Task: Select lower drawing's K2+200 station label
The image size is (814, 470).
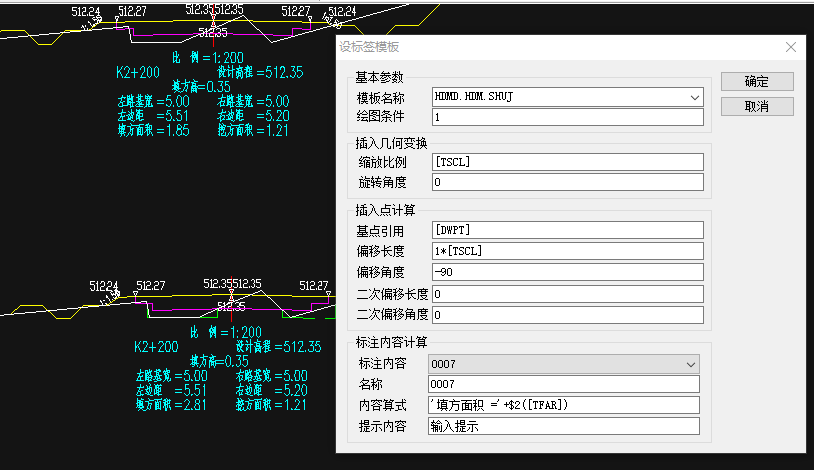Action: click(x=156, y=347)
